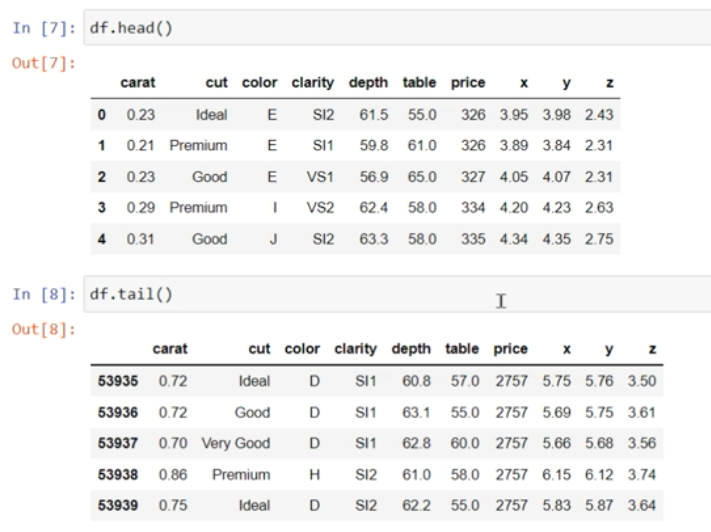Click the carat header in head output table

click(x=136, y=80)
